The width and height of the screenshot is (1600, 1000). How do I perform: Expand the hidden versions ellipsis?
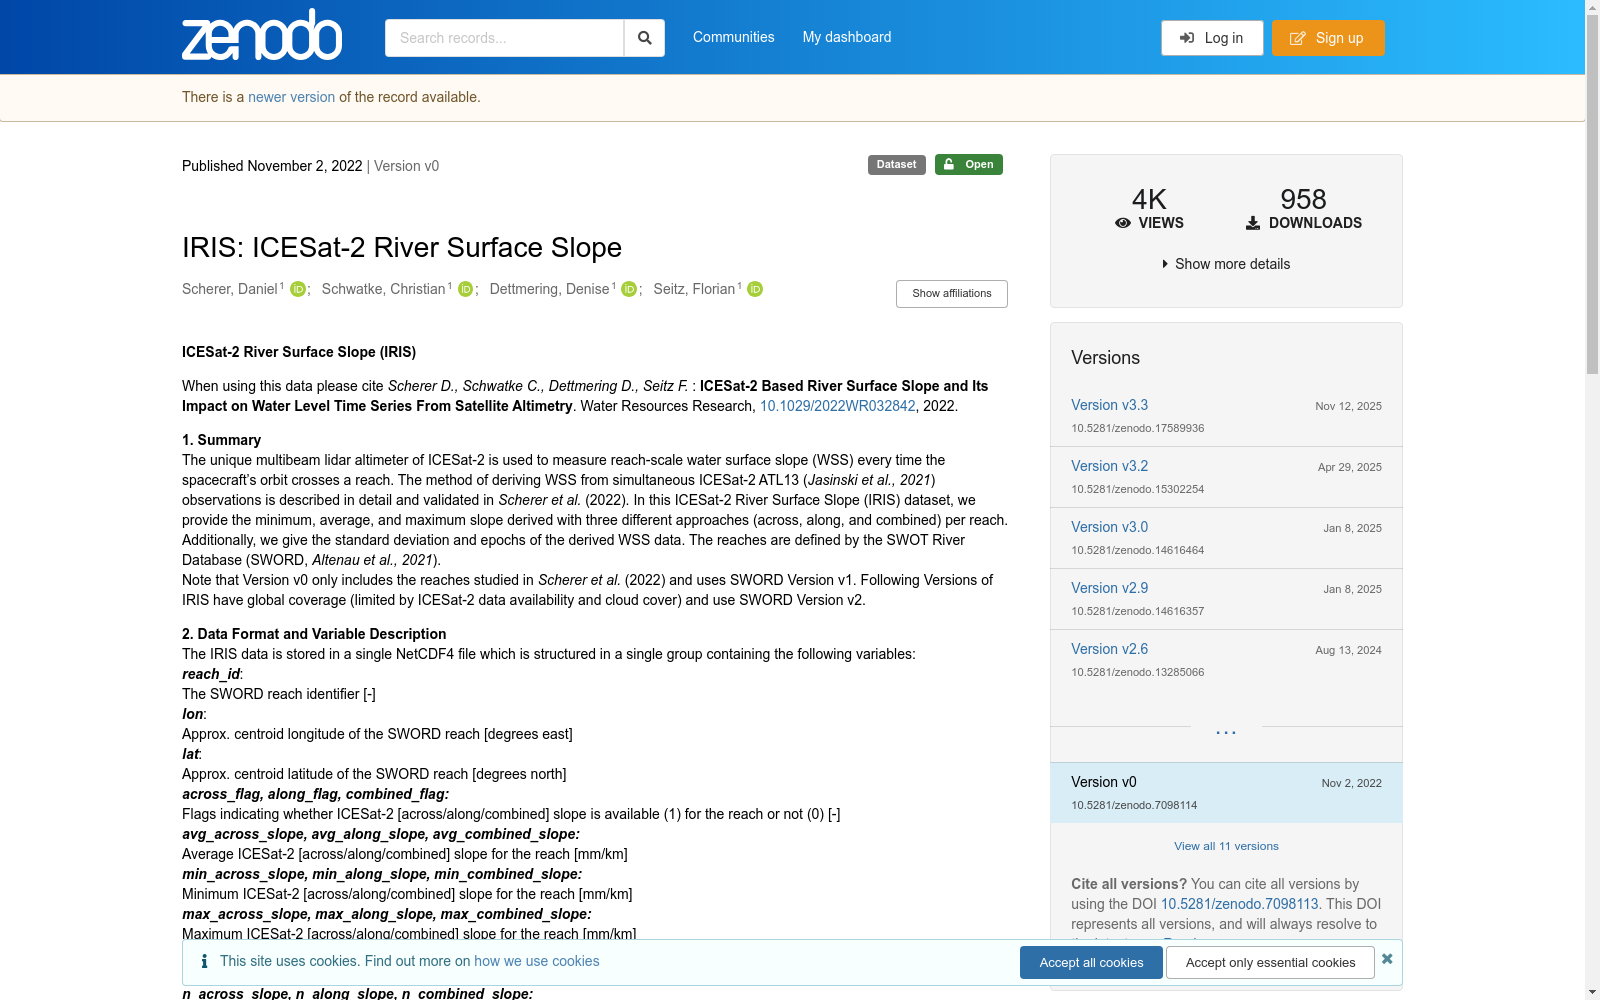point(1226,733)
